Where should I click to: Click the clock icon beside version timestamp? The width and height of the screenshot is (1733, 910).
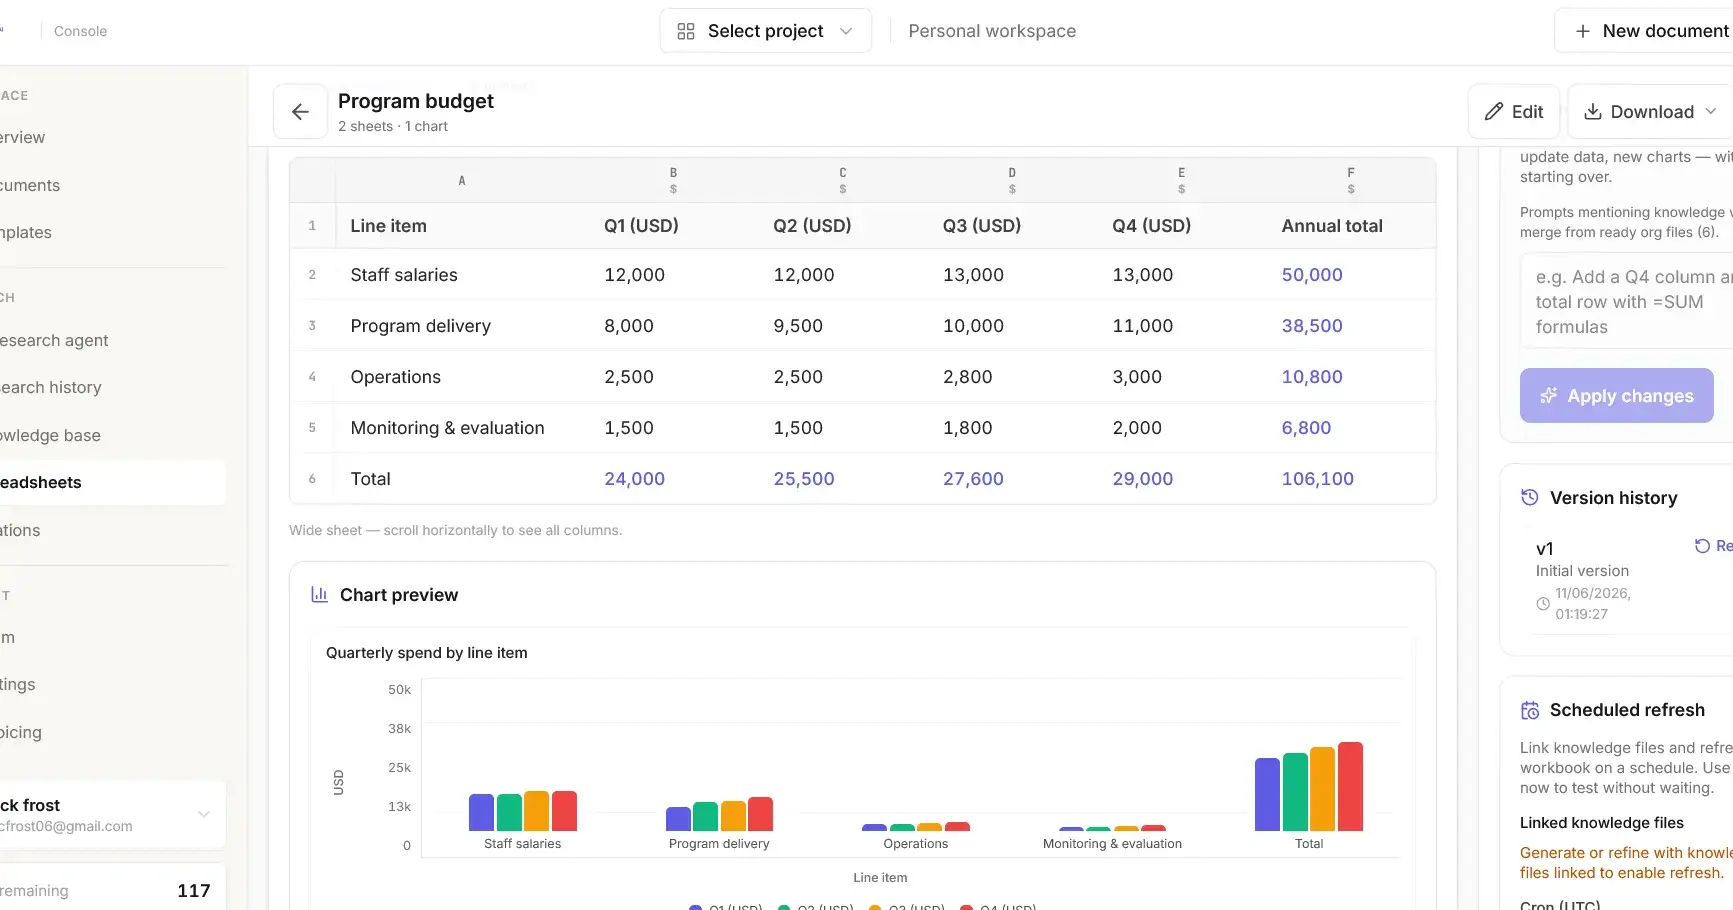click(x=1543, y=604)
